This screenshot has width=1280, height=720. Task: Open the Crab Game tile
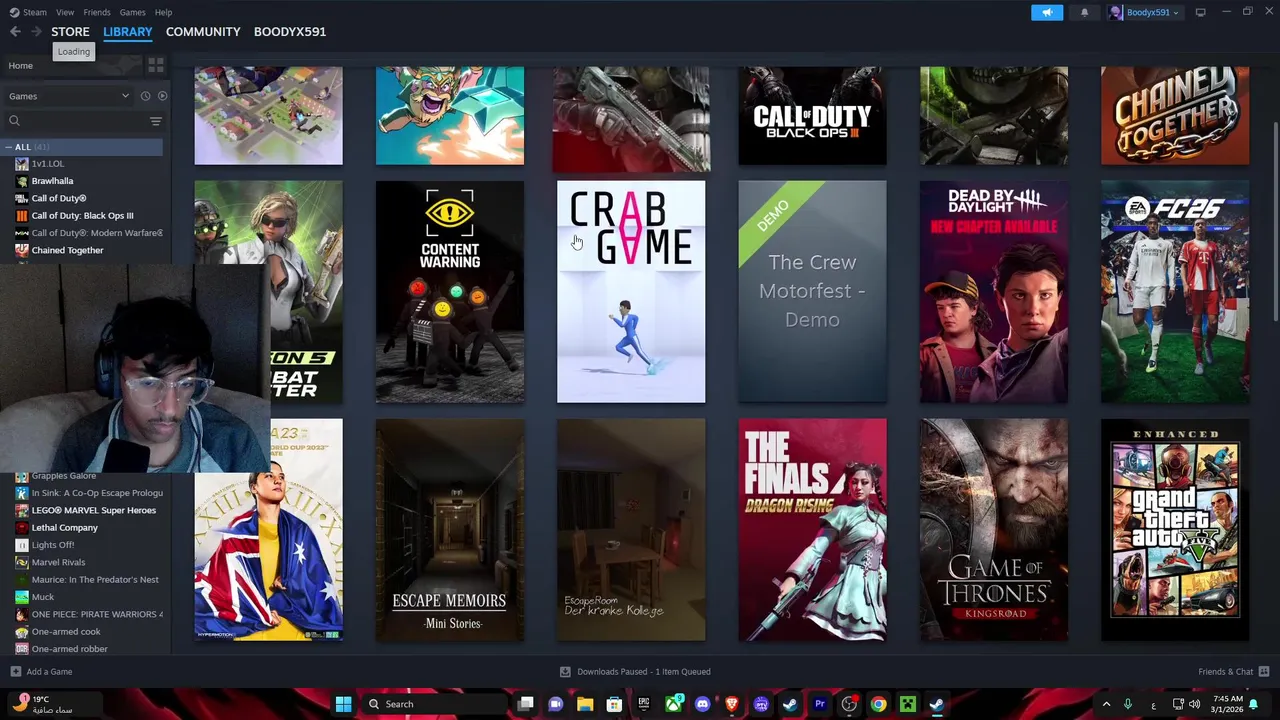tap(631, 291)
